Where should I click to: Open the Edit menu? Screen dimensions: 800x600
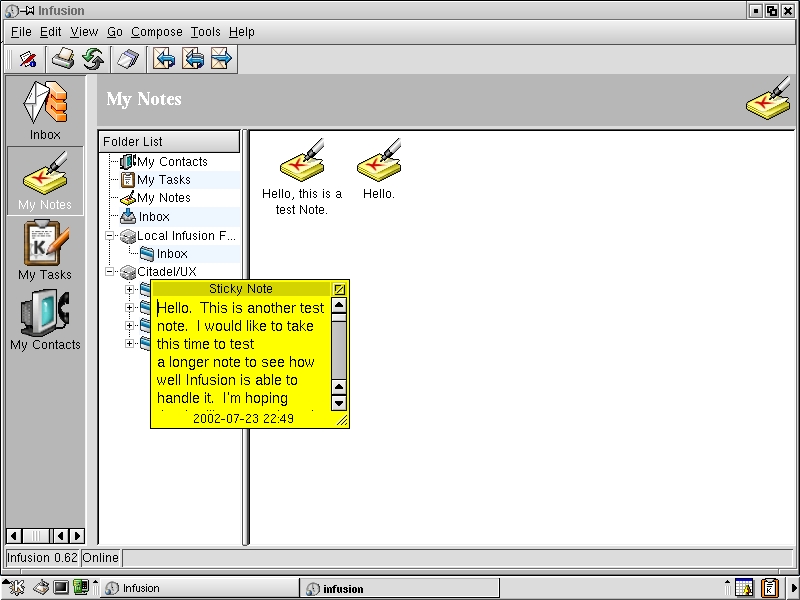click(x=51, y=32)
